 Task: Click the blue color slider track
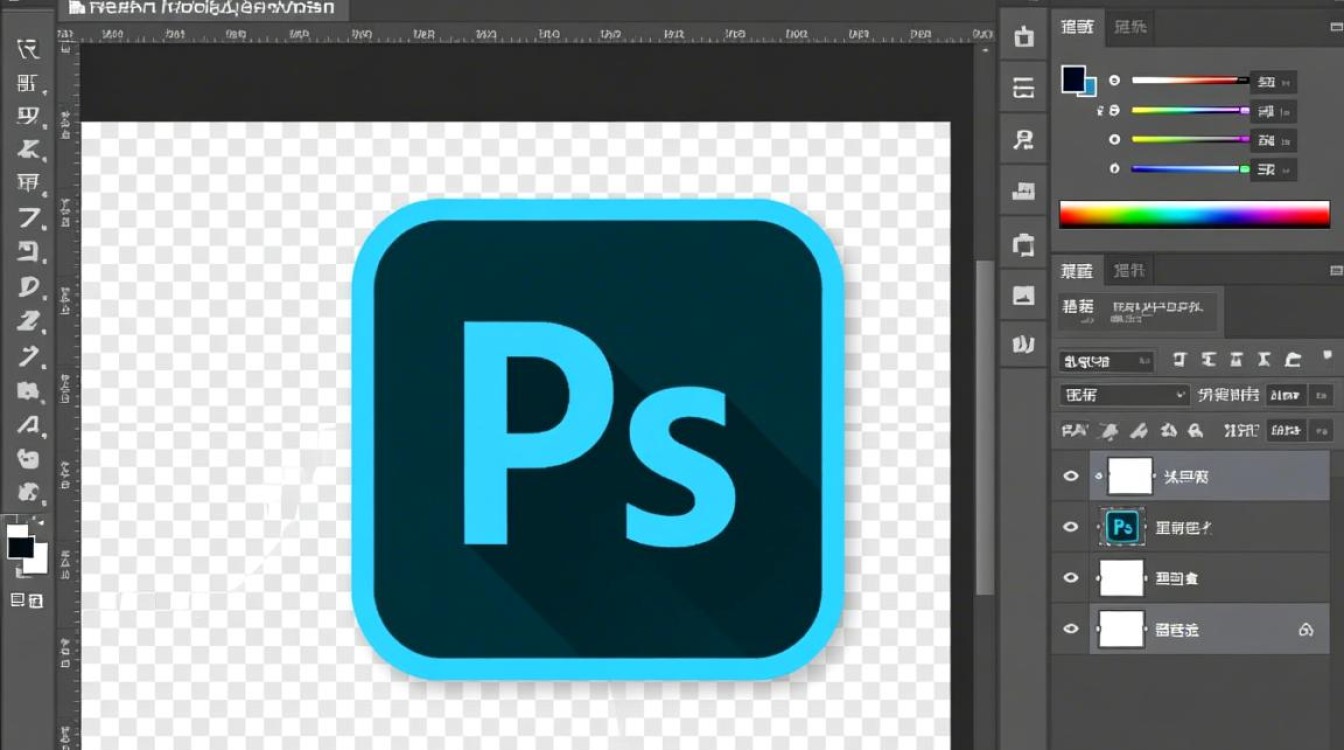pyautogui.click(x=1189, y=169)
